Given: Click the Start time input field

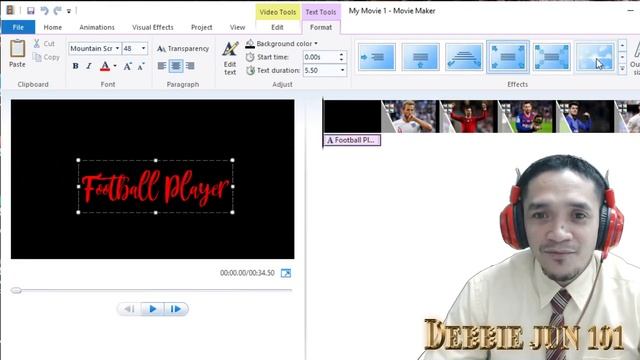Looking at the screenshot, I should tap(321, 57).
